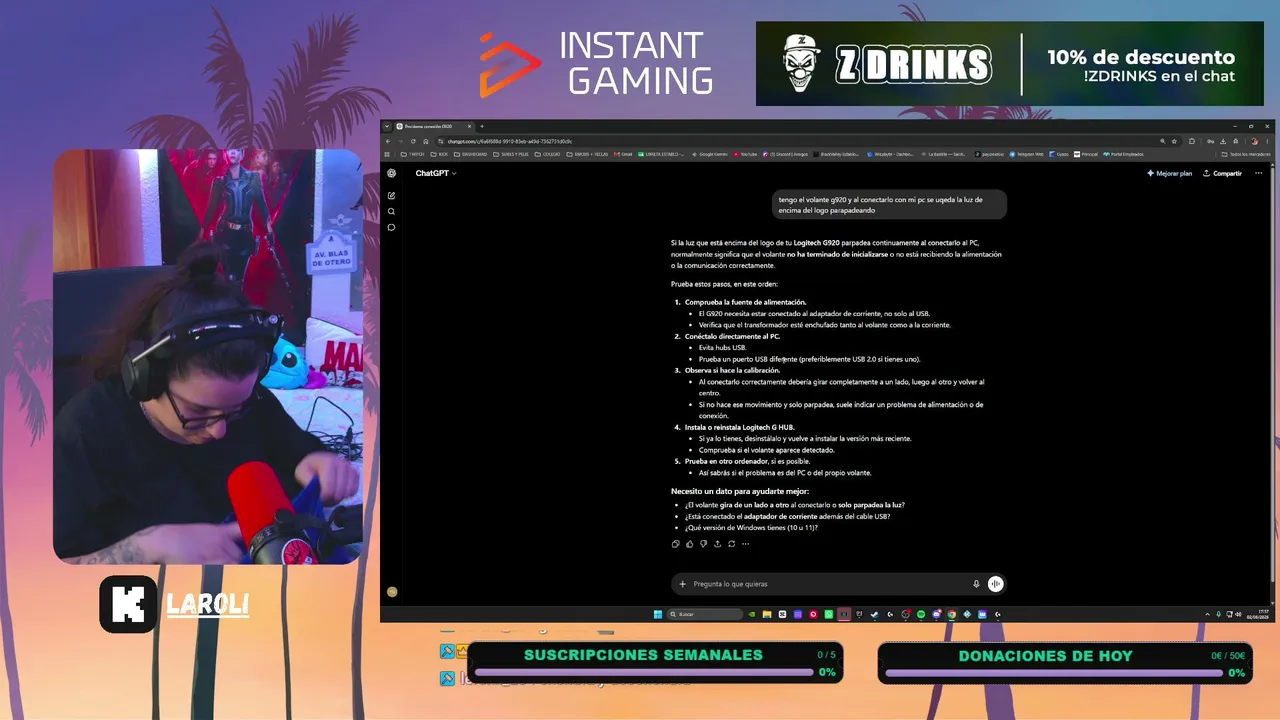Open the TWITCH bookmark folder
The height and width of the screenshot is (720, 1280).
pos(412,154)
